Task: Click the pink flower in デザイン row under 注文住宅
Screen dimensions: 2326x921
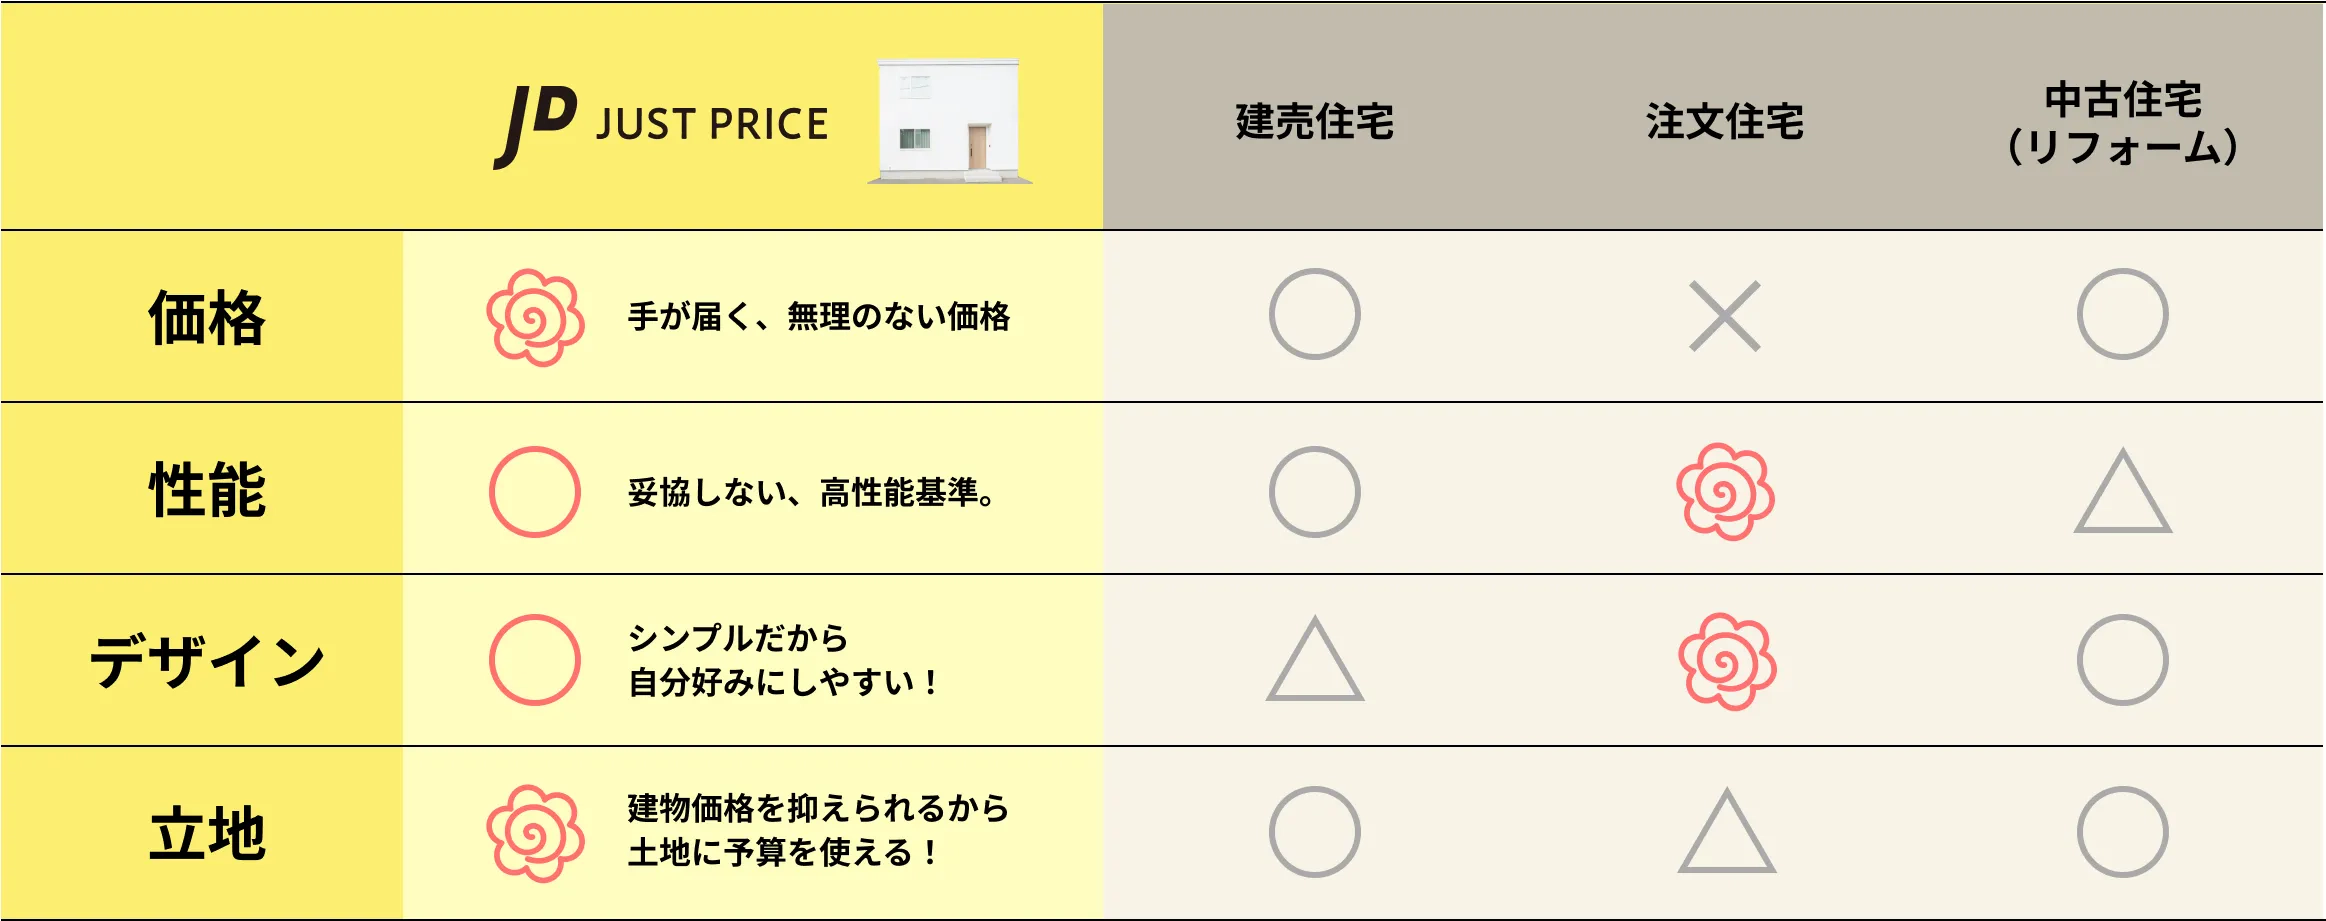Action: (x=1727, y=661)
